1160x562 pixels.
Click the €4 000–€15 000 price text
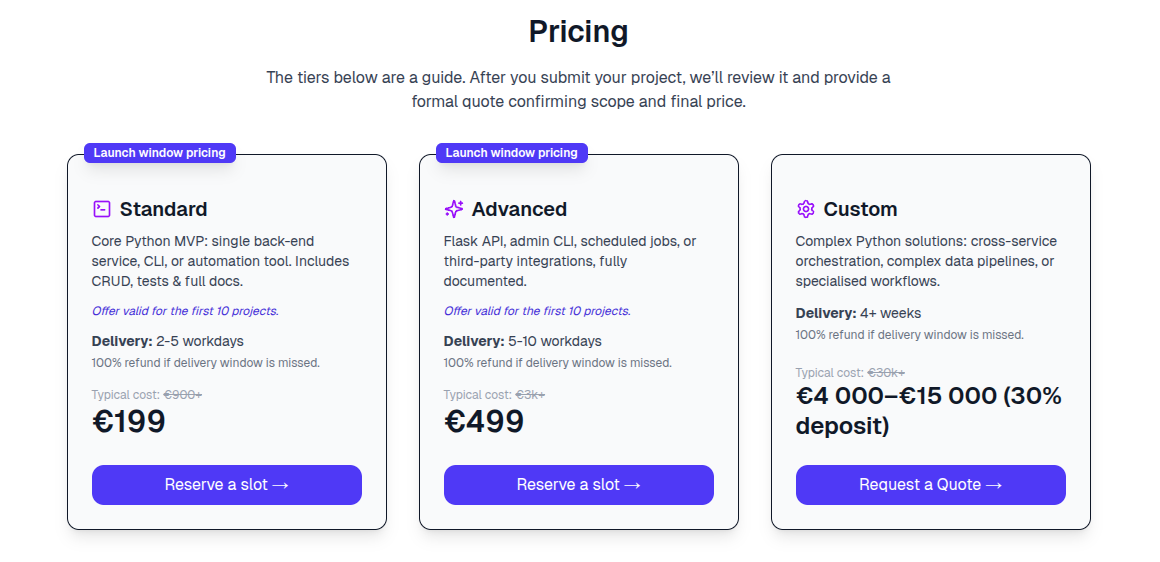(x=928, y=411)
